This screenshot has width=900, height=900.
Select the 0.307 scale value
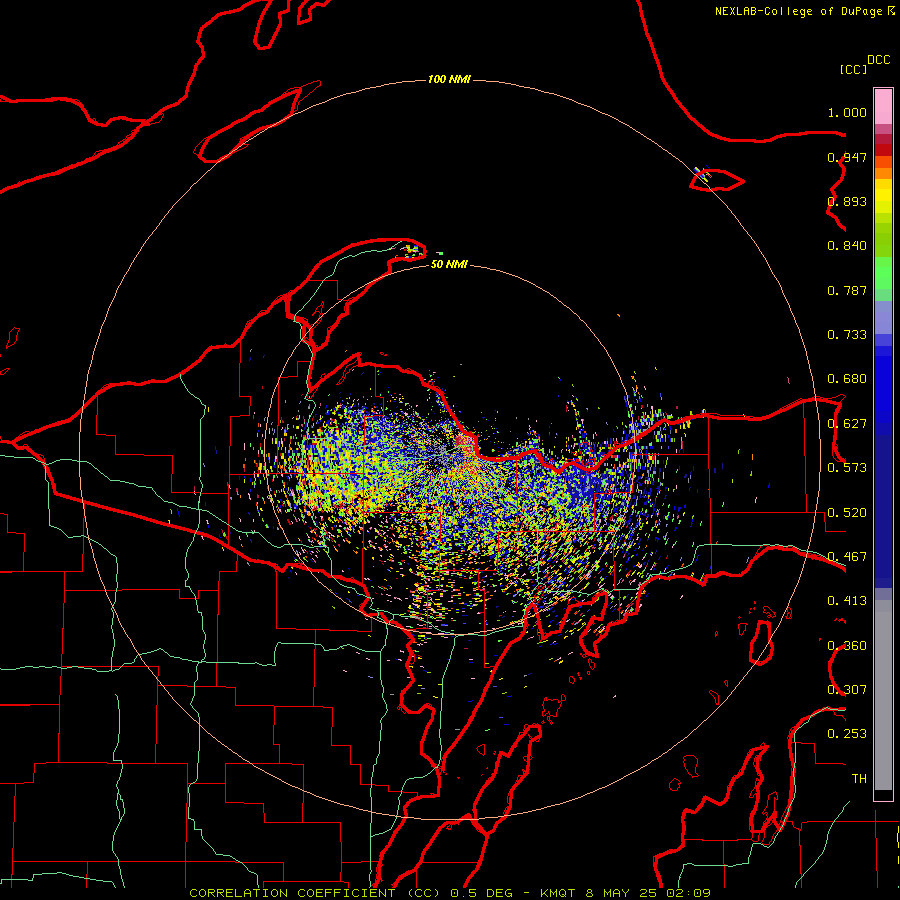click(x=847, y=690)
